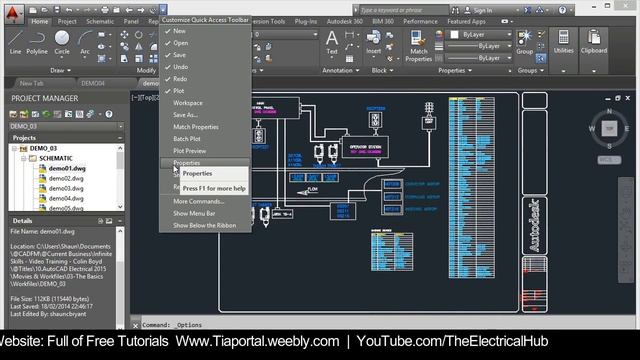
Task: Expand the Groups panel dropdown
Action: (531, 70)
